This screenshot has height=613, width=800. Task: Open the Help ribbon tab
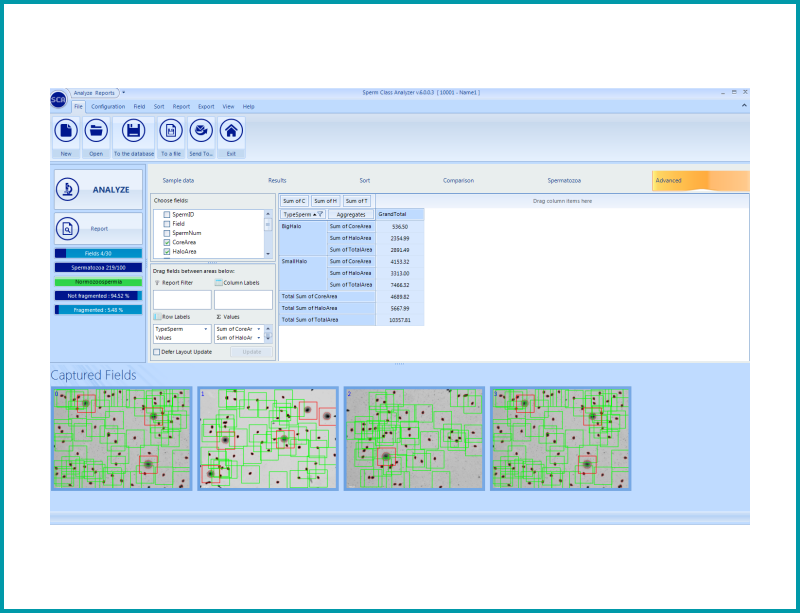[x=248, y=107]
